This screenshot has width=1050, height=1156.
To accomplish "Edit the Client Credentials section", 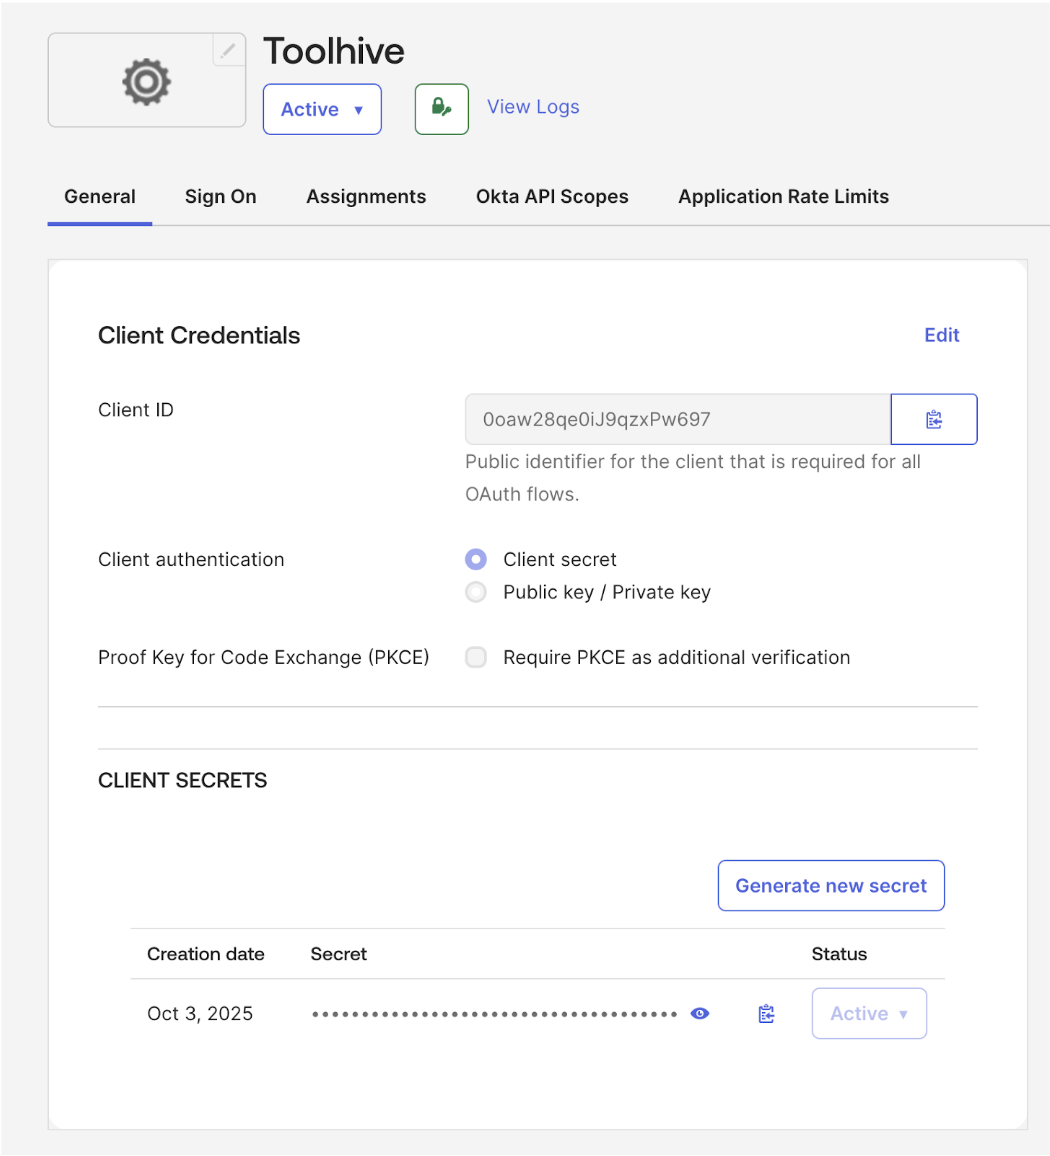I will tap(940, 335).
